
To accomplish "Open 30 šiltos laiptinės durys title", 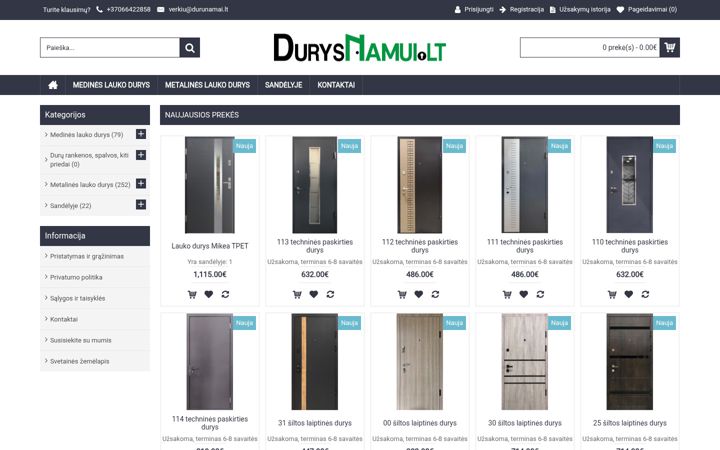I will pos(525,423).
